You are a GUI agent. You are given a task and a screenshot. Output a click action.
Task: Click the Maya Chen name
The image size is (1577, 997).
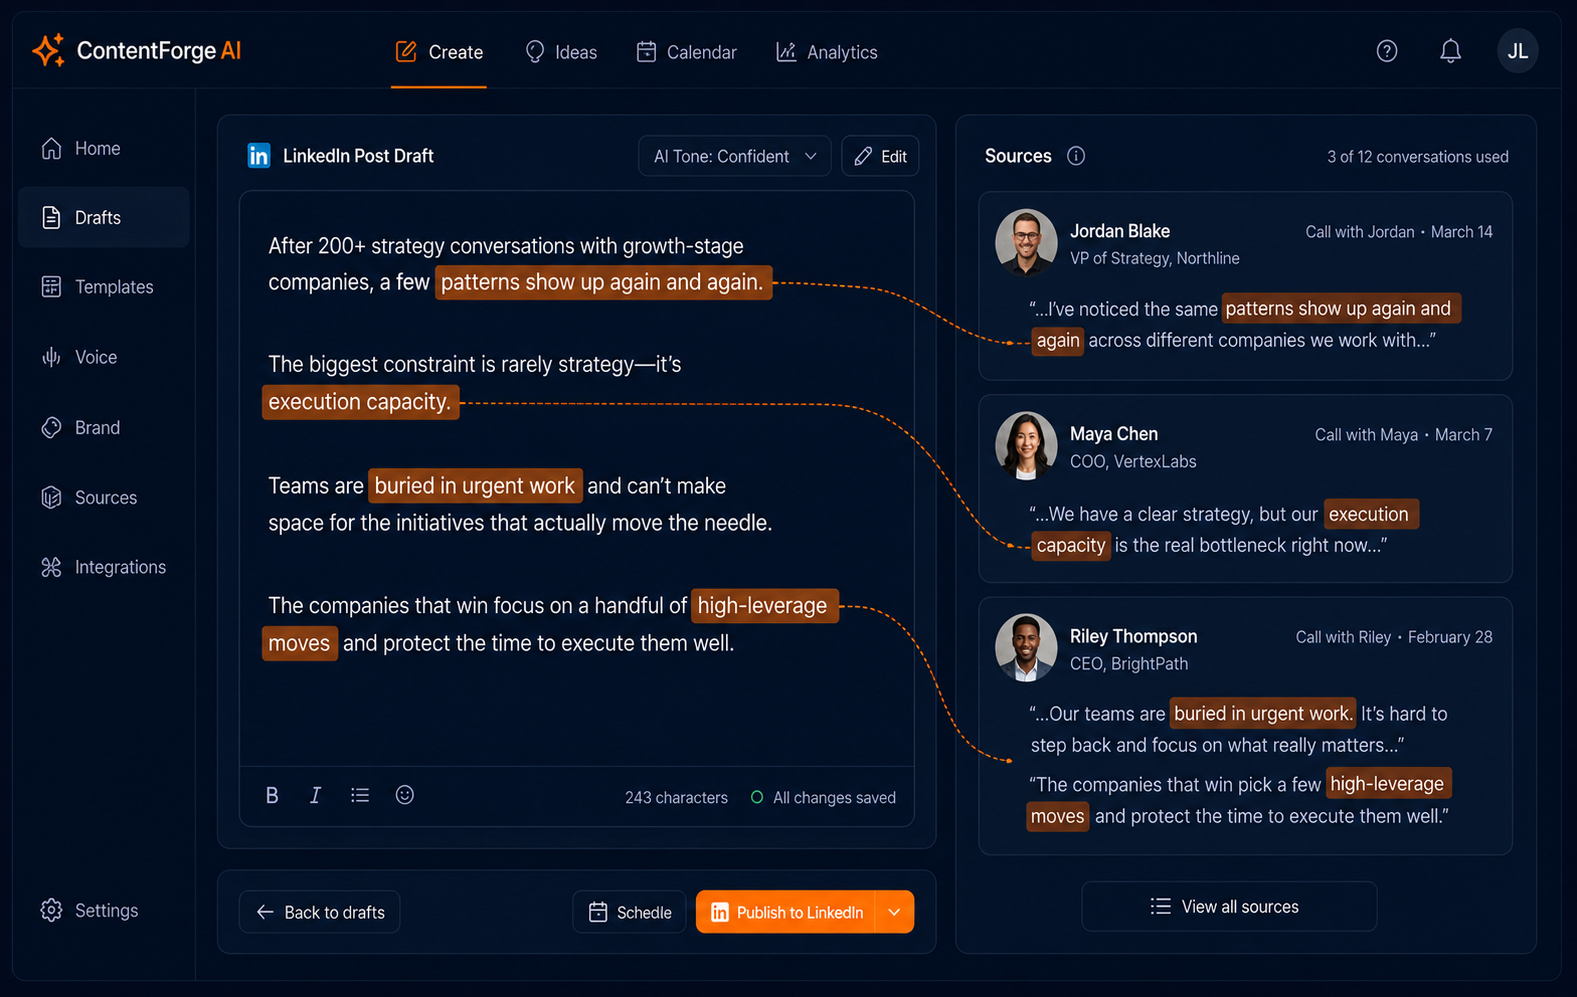[1113, 434]
